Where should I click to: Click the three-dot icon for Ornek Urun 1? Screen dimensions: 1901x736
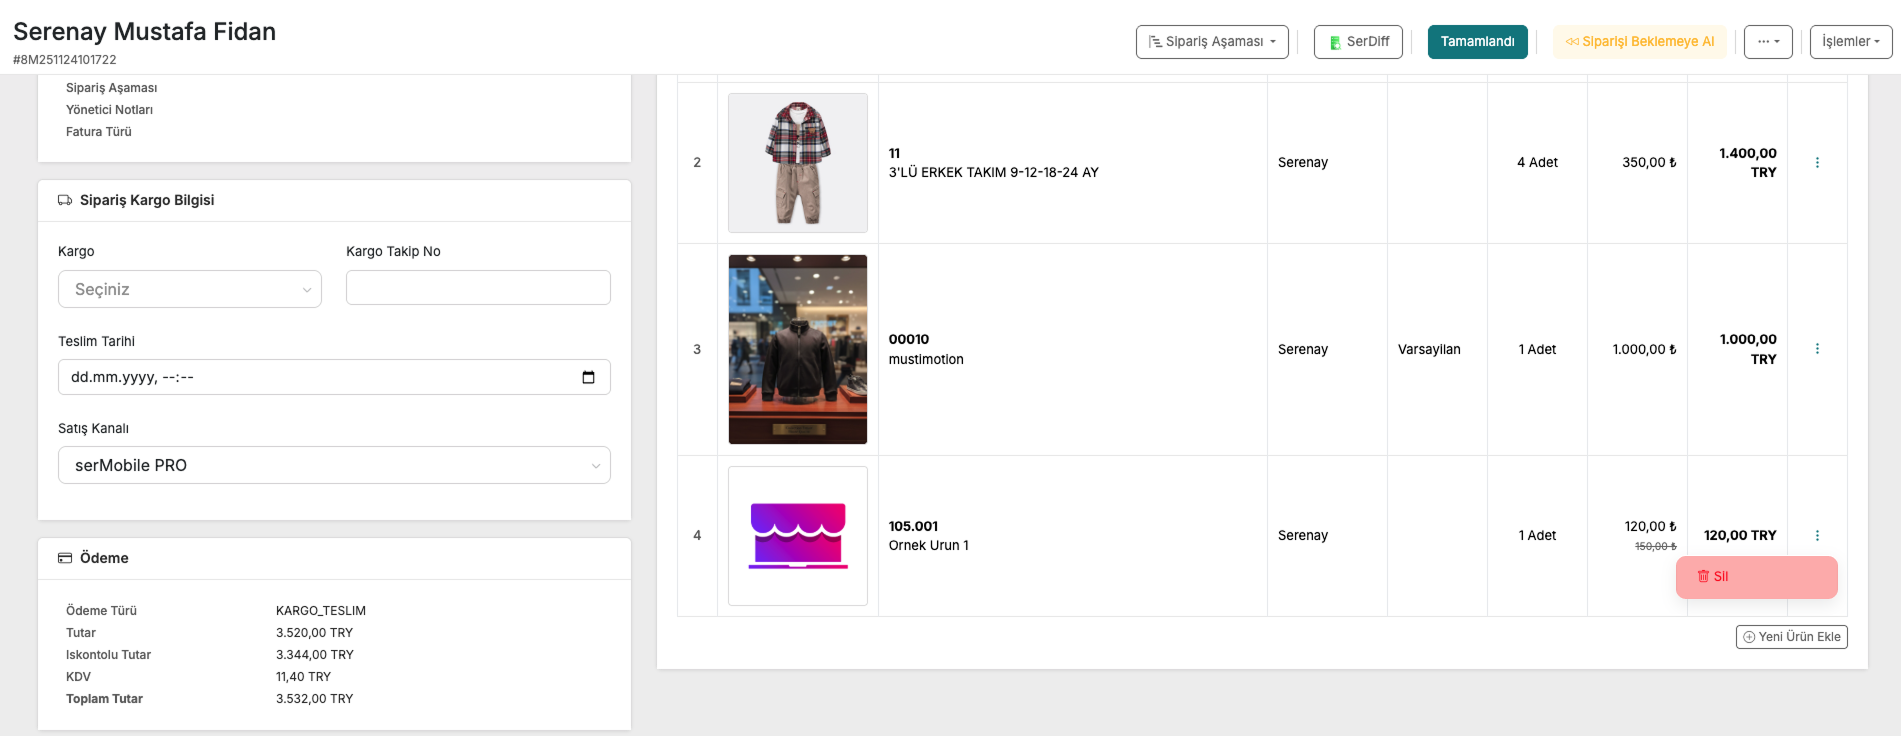click(1817, 536)
